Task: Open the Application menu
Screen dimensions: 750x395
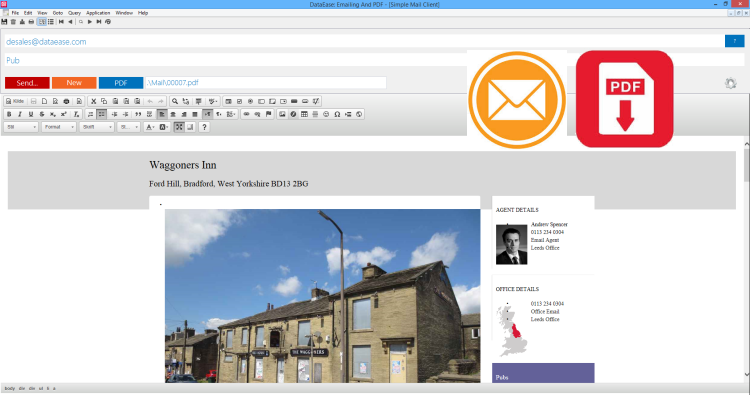Action: 98,13
